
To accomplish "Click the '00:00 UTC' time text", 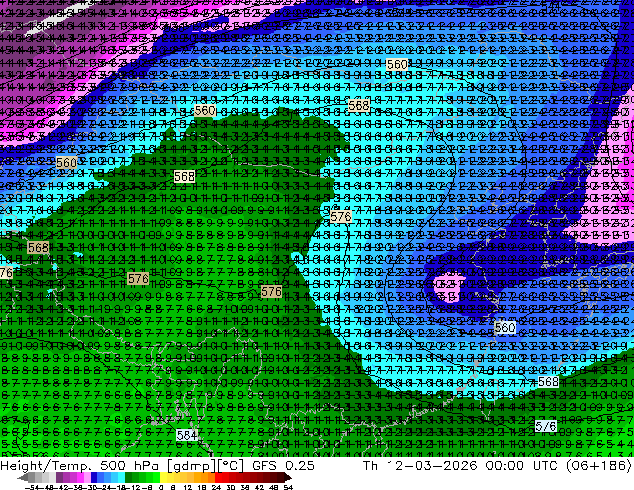I will [523, 465].
